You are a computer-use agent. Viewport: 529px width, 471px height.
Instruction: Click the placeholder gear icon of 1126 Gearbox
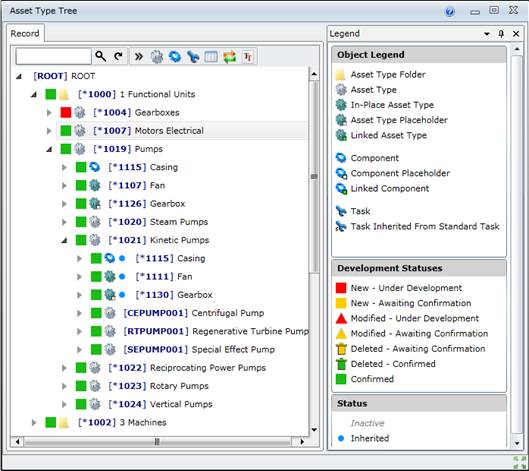[x=95, y=203]
